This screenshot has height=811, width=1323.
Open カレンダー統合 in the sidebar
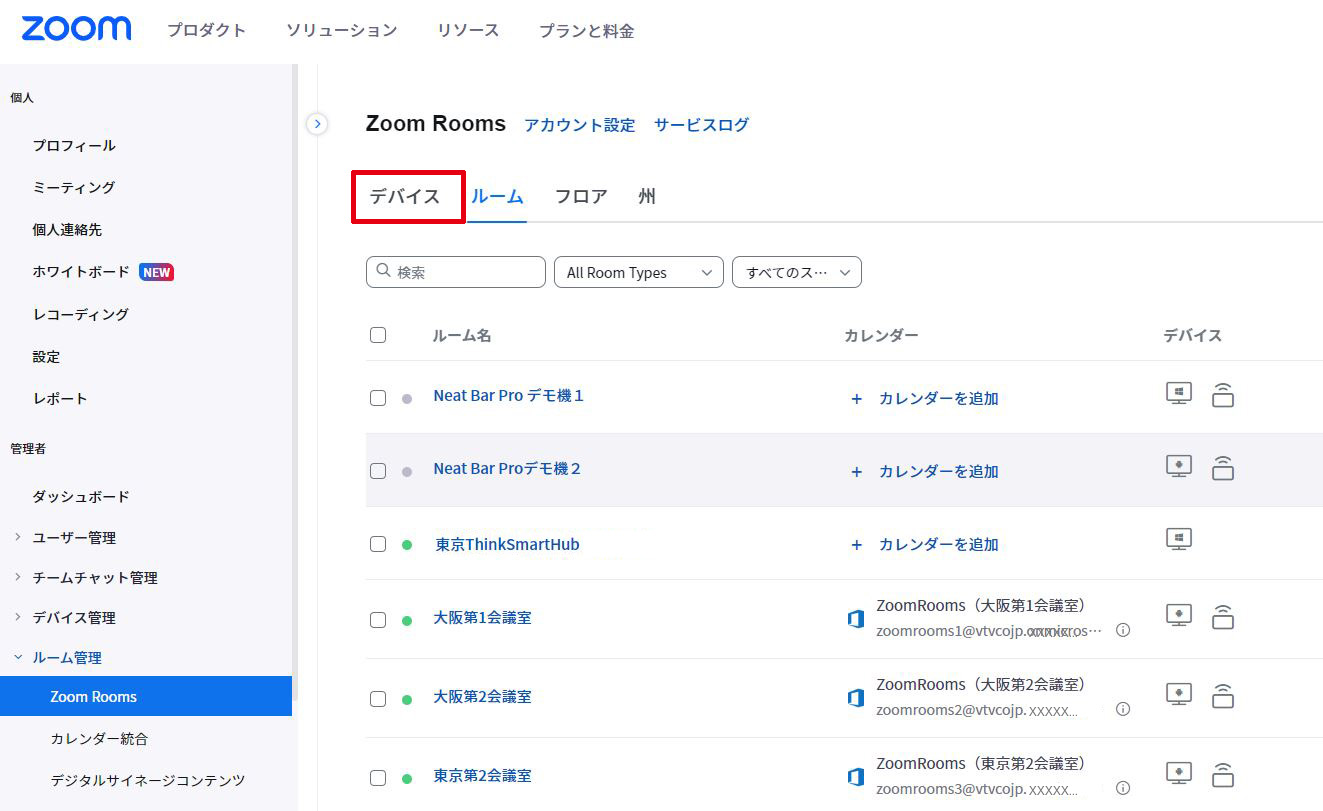click(99, 739)
